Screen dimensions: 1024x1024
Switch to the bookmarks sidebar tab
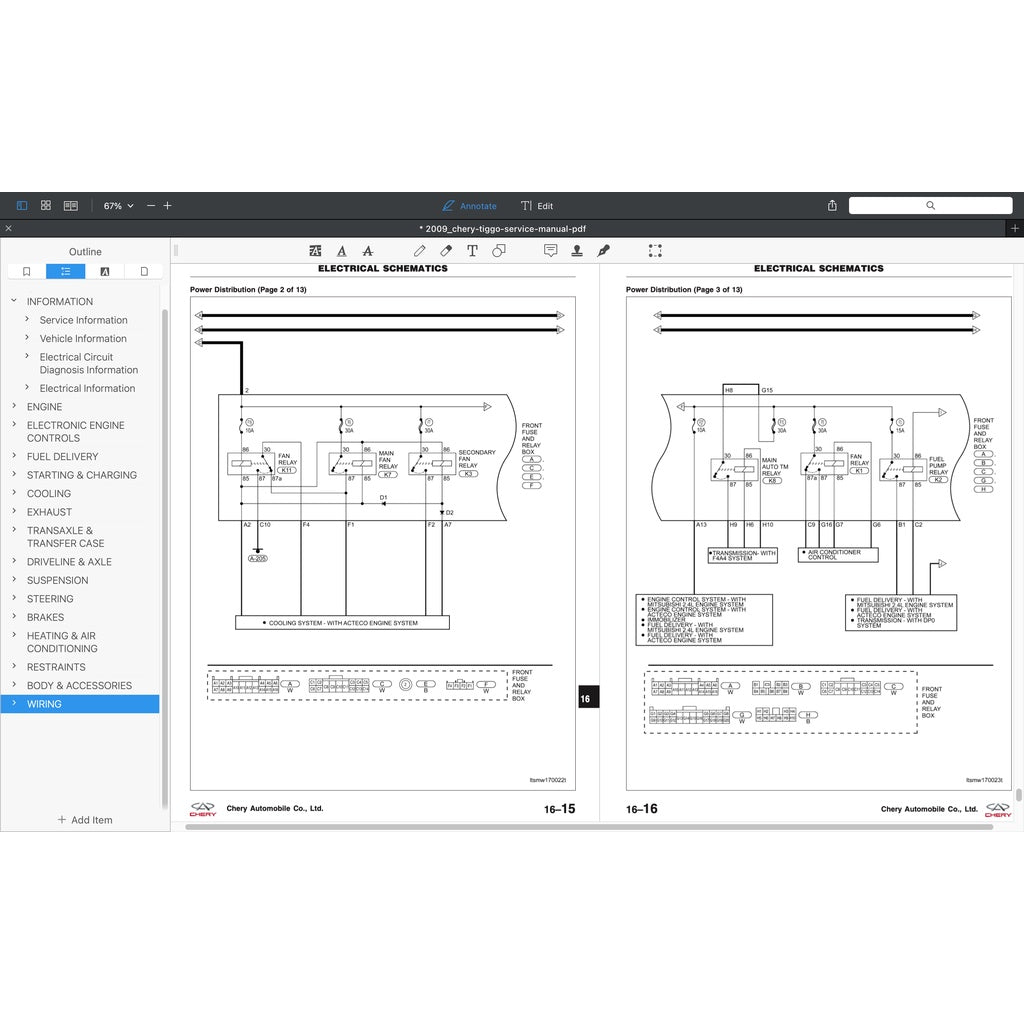(26, 271)
